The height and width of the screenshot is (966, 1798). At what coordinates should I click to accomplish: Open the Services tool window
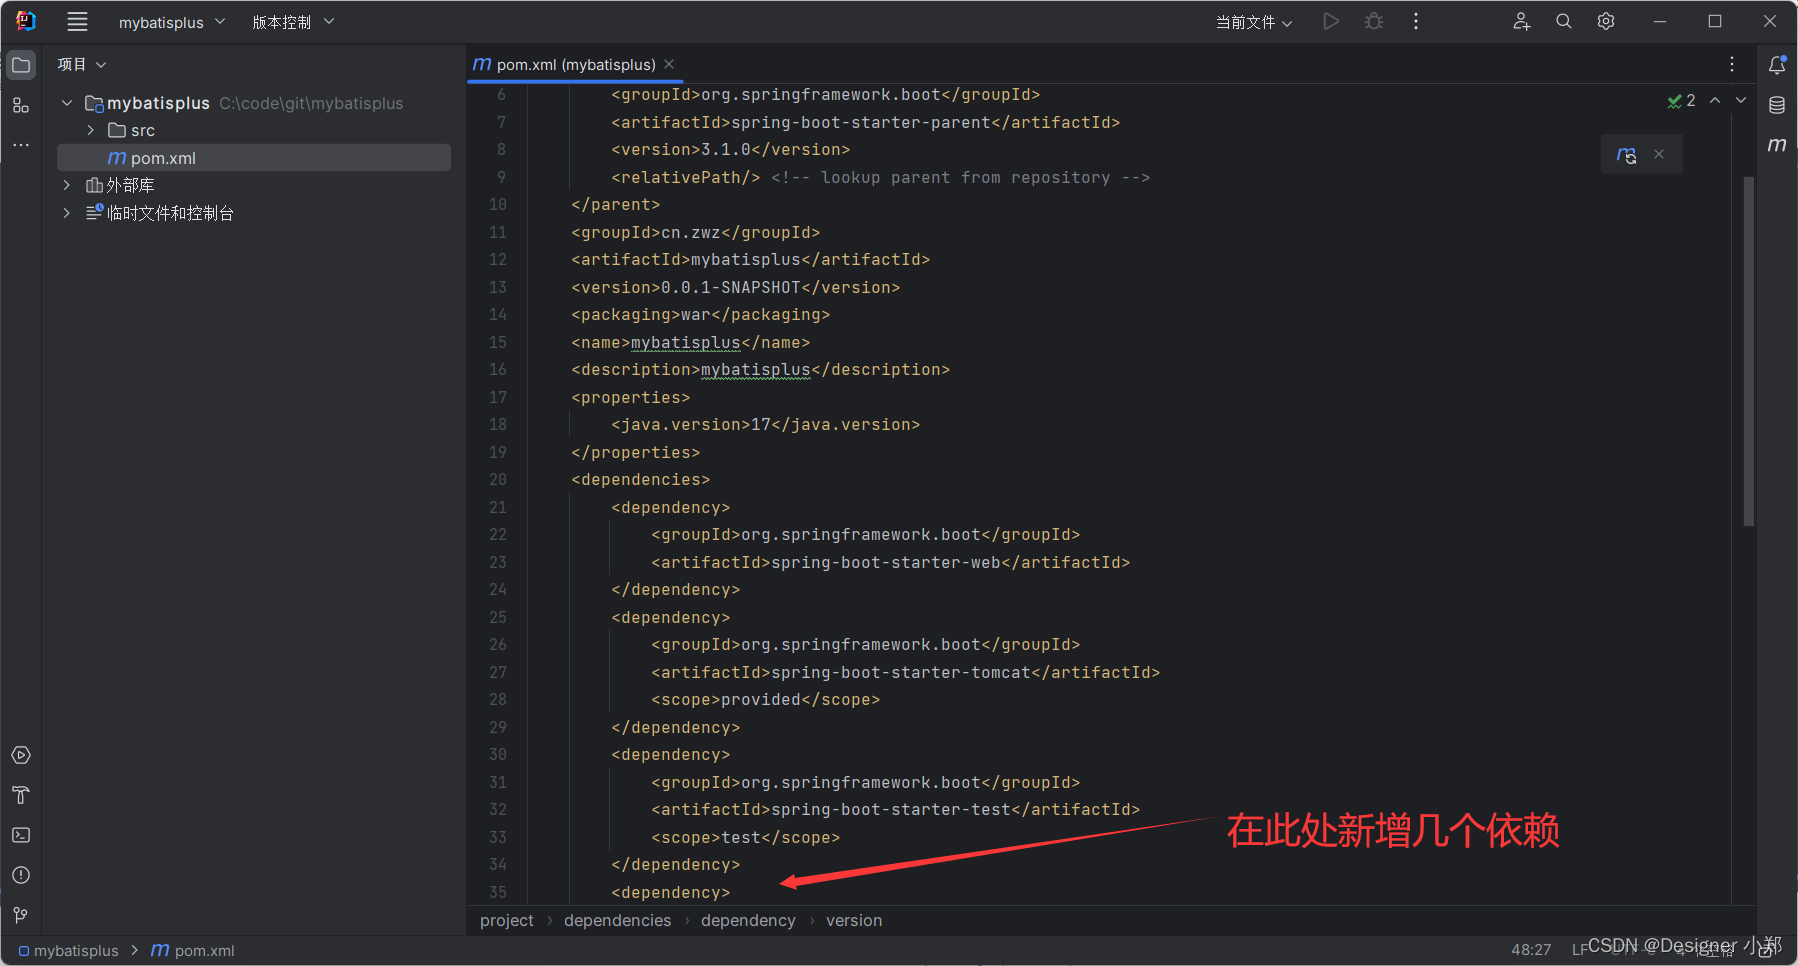point(21,755)
